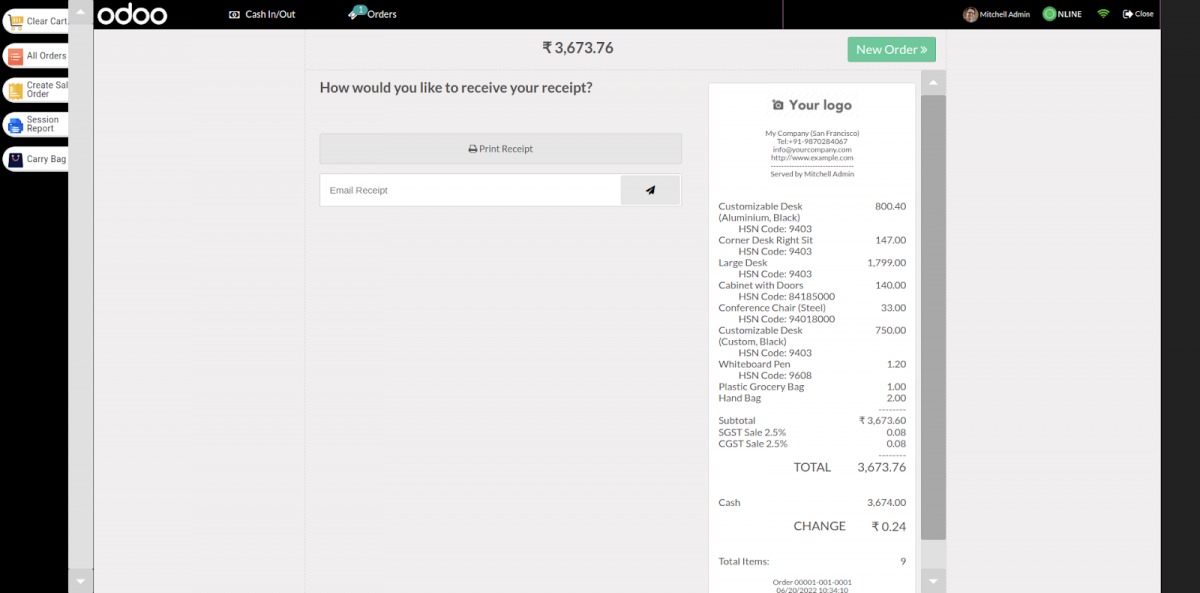Click the green WiFi status icon

[1103, 14]
